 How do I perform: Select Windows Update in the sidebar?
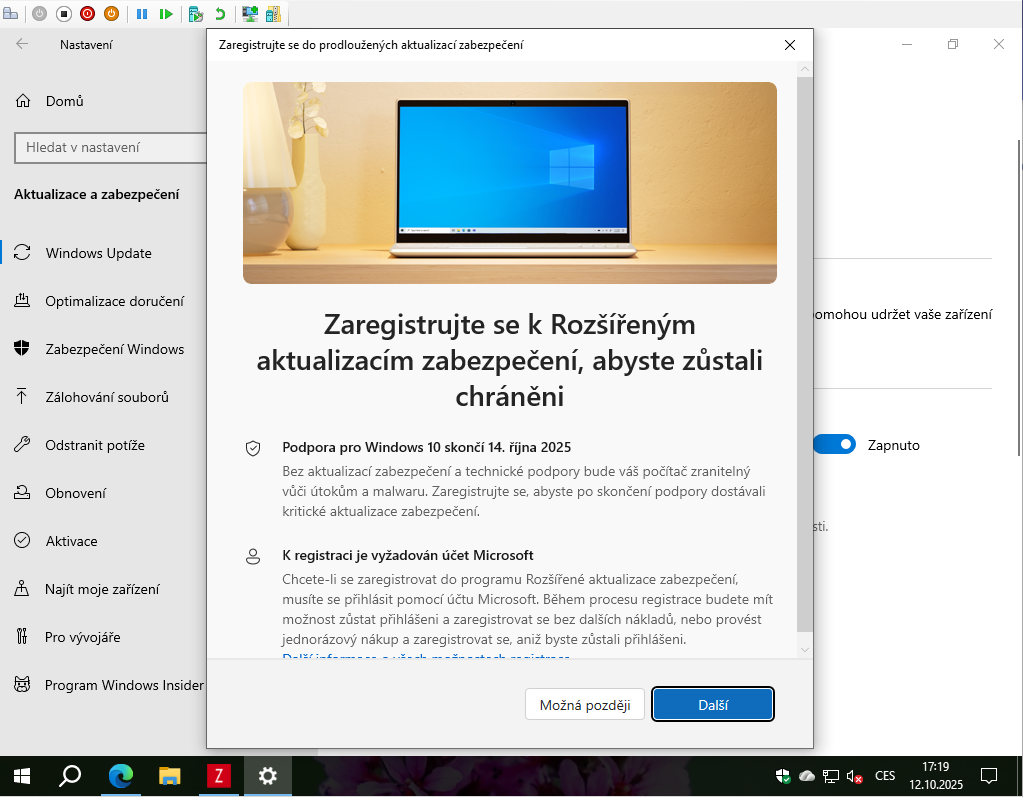[98, 253]
